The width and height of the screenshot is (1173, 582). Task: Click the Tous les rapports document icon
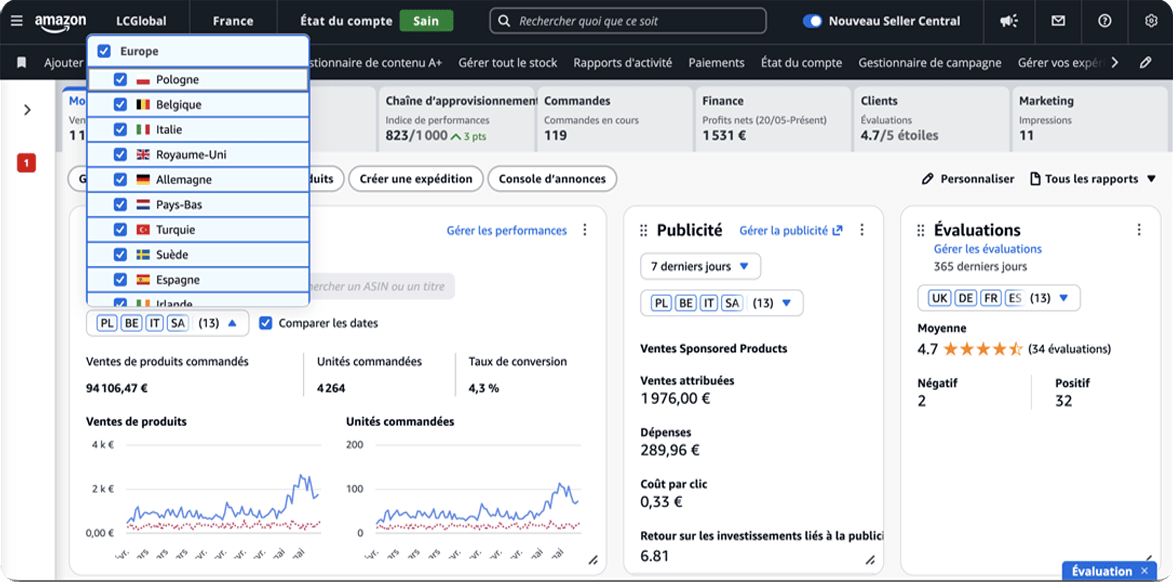tap(1035, 179)
